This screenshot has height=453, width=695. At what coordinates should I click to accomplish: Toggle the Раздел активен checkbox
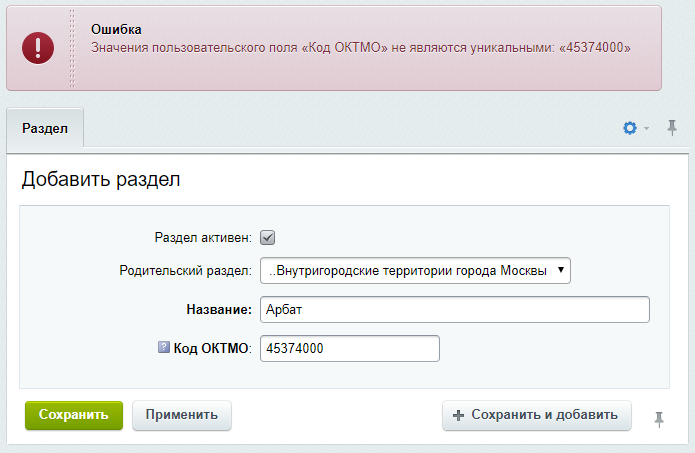(x=267, y=238)
